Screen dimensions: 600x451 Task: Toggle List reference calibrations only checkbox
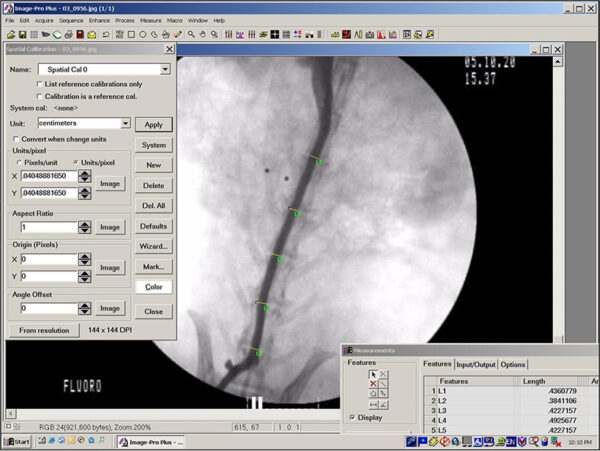(x=39, y=84)
